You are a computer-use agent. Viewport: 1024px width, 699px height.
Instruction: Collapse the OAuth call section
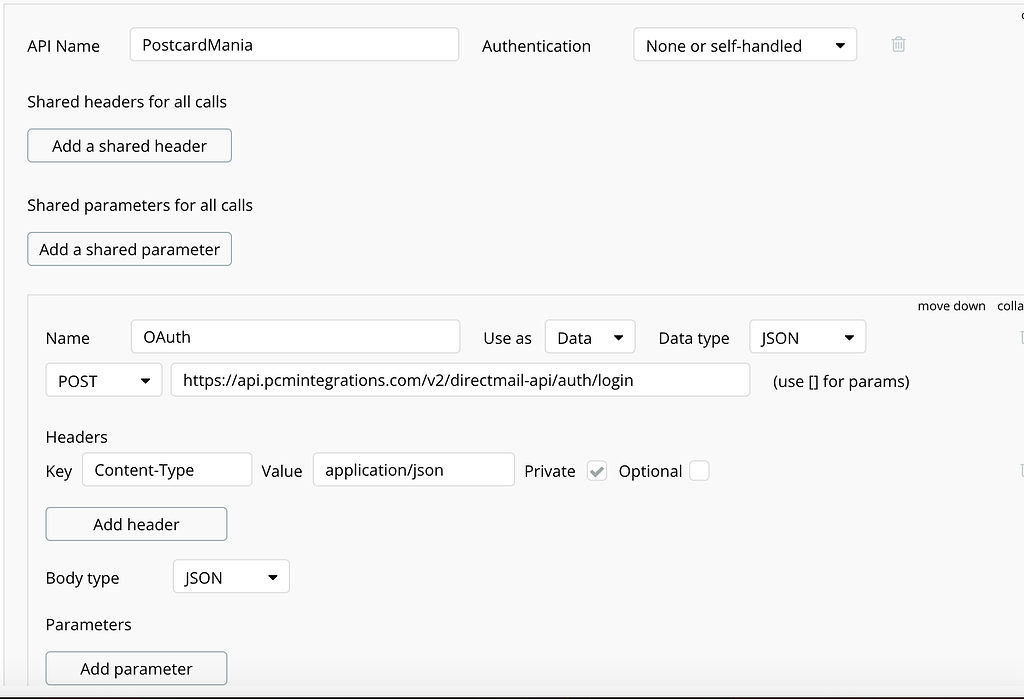click(1009, 306)
